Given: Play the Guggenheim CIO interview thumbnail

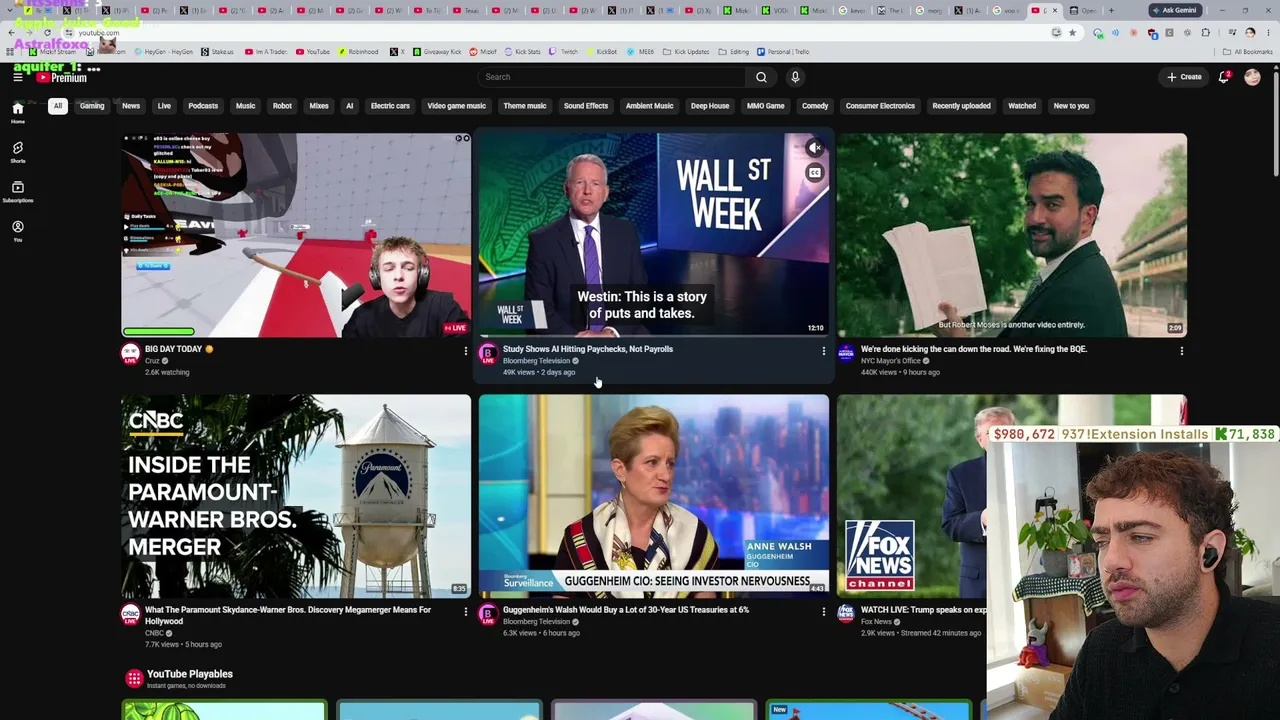Looking at the screenshot, I should coord(654,497).
